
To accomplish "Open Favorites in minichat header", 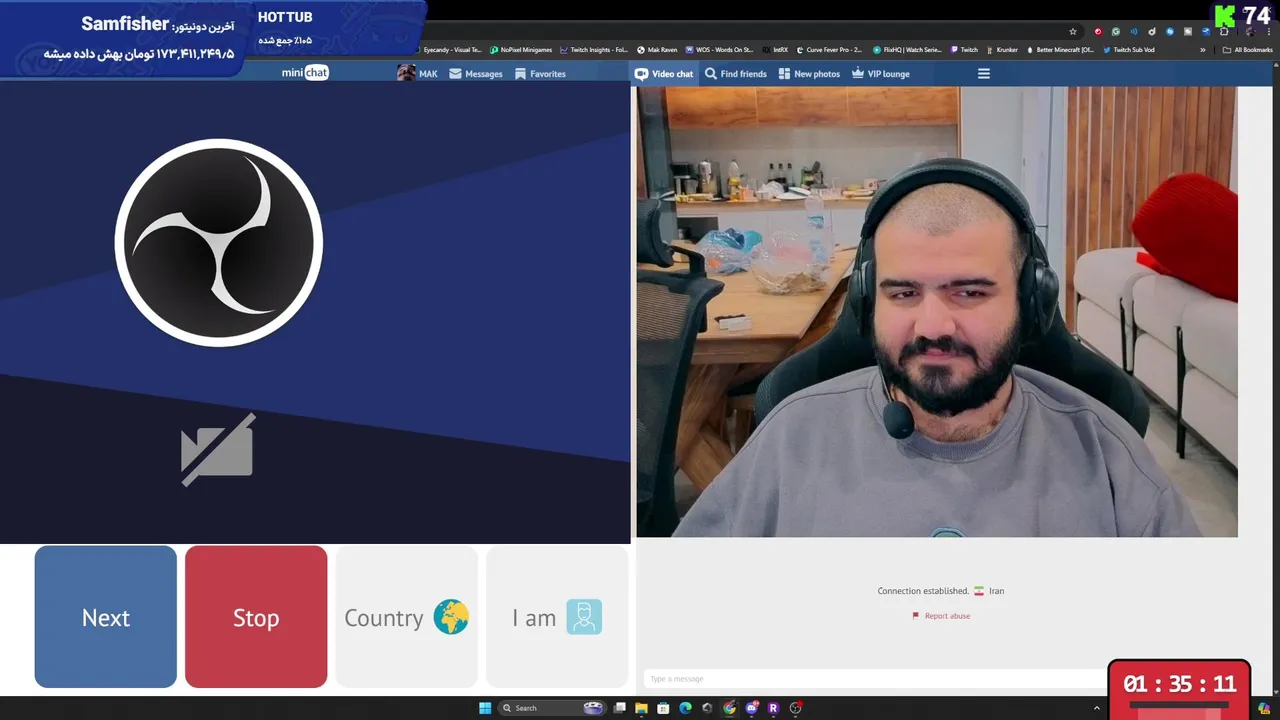I will 540,74.
